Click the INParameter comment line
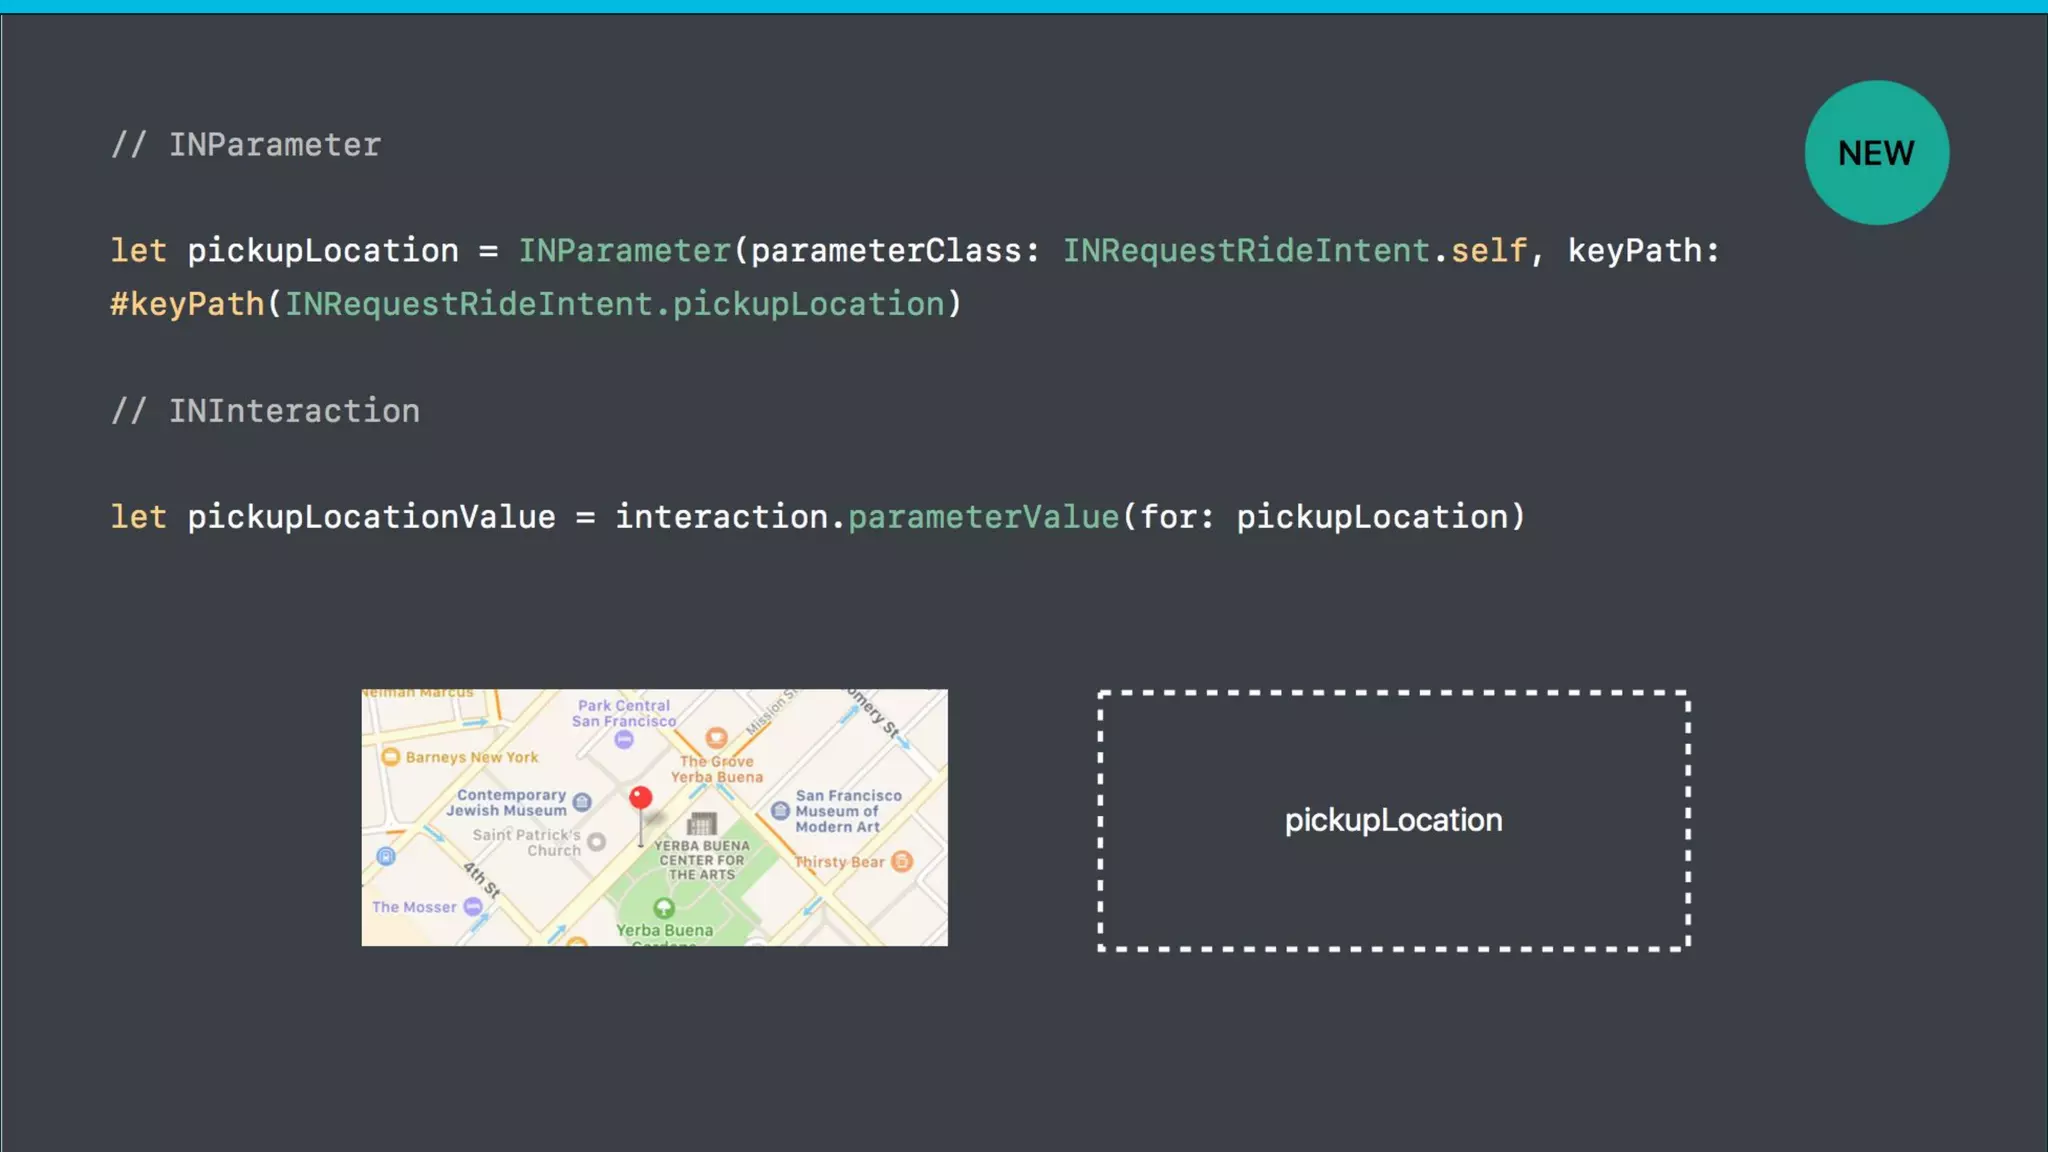The height and width of the screenshot is (1152, 2048). coord(246,145)
